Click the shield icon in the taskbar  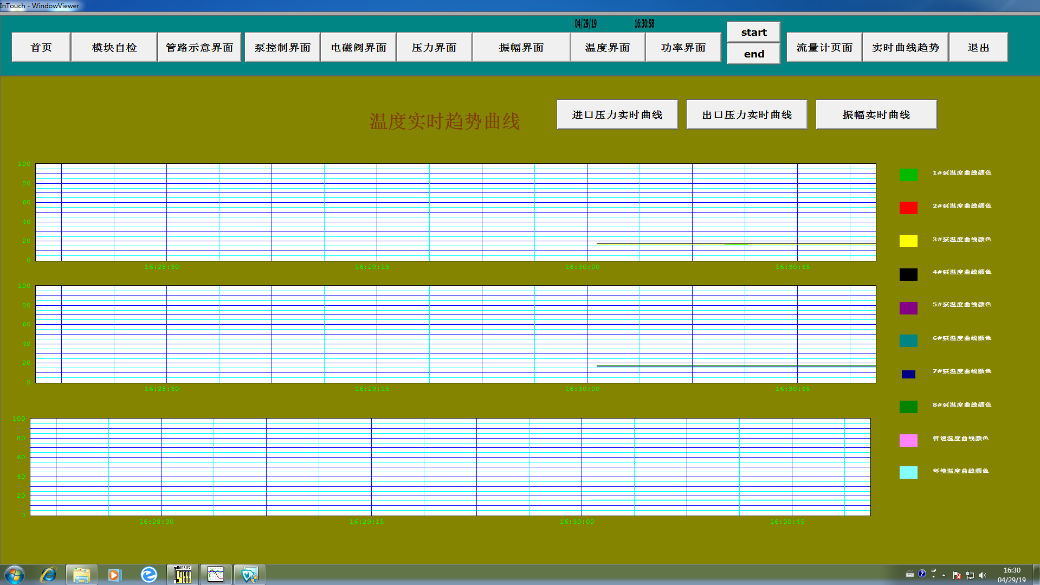click(x=248, y=574)
